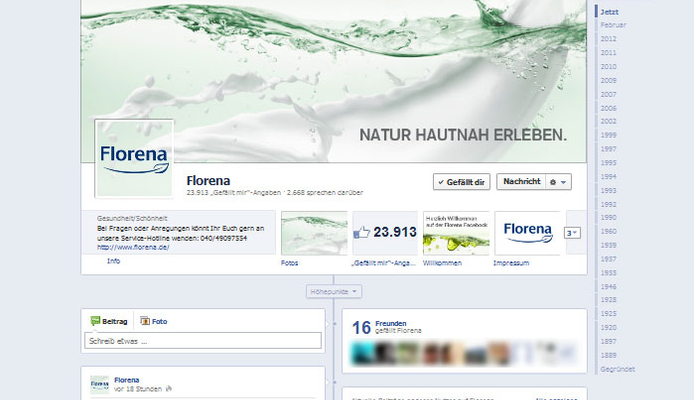Click the NATUR HAUTNAH ERLEBEN cover photo

tap(334, 81)
